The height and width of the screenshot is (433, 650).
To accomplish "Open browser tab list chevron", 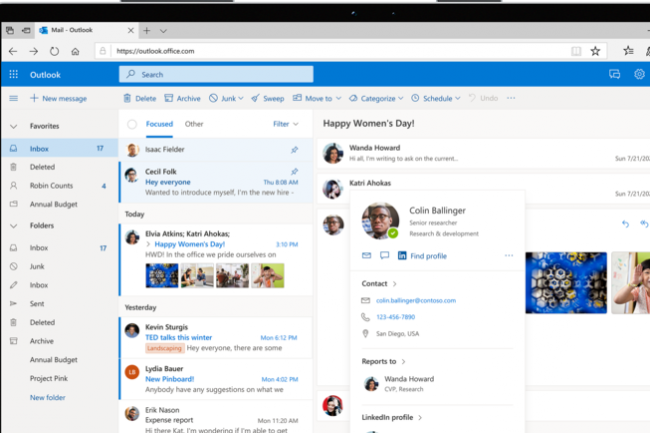I will 163,31.
